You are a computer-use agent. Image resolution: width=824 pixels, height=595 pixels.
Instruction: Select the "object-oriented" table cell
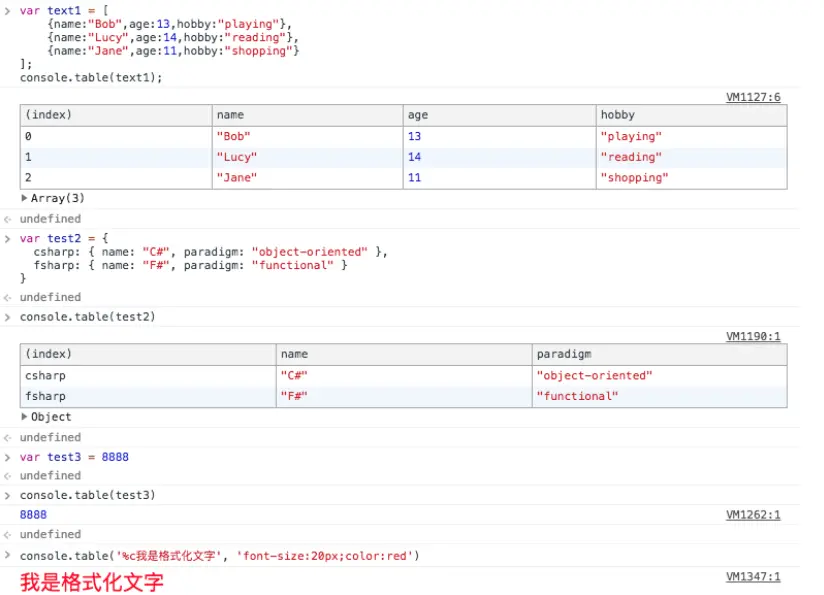(660, 376)
